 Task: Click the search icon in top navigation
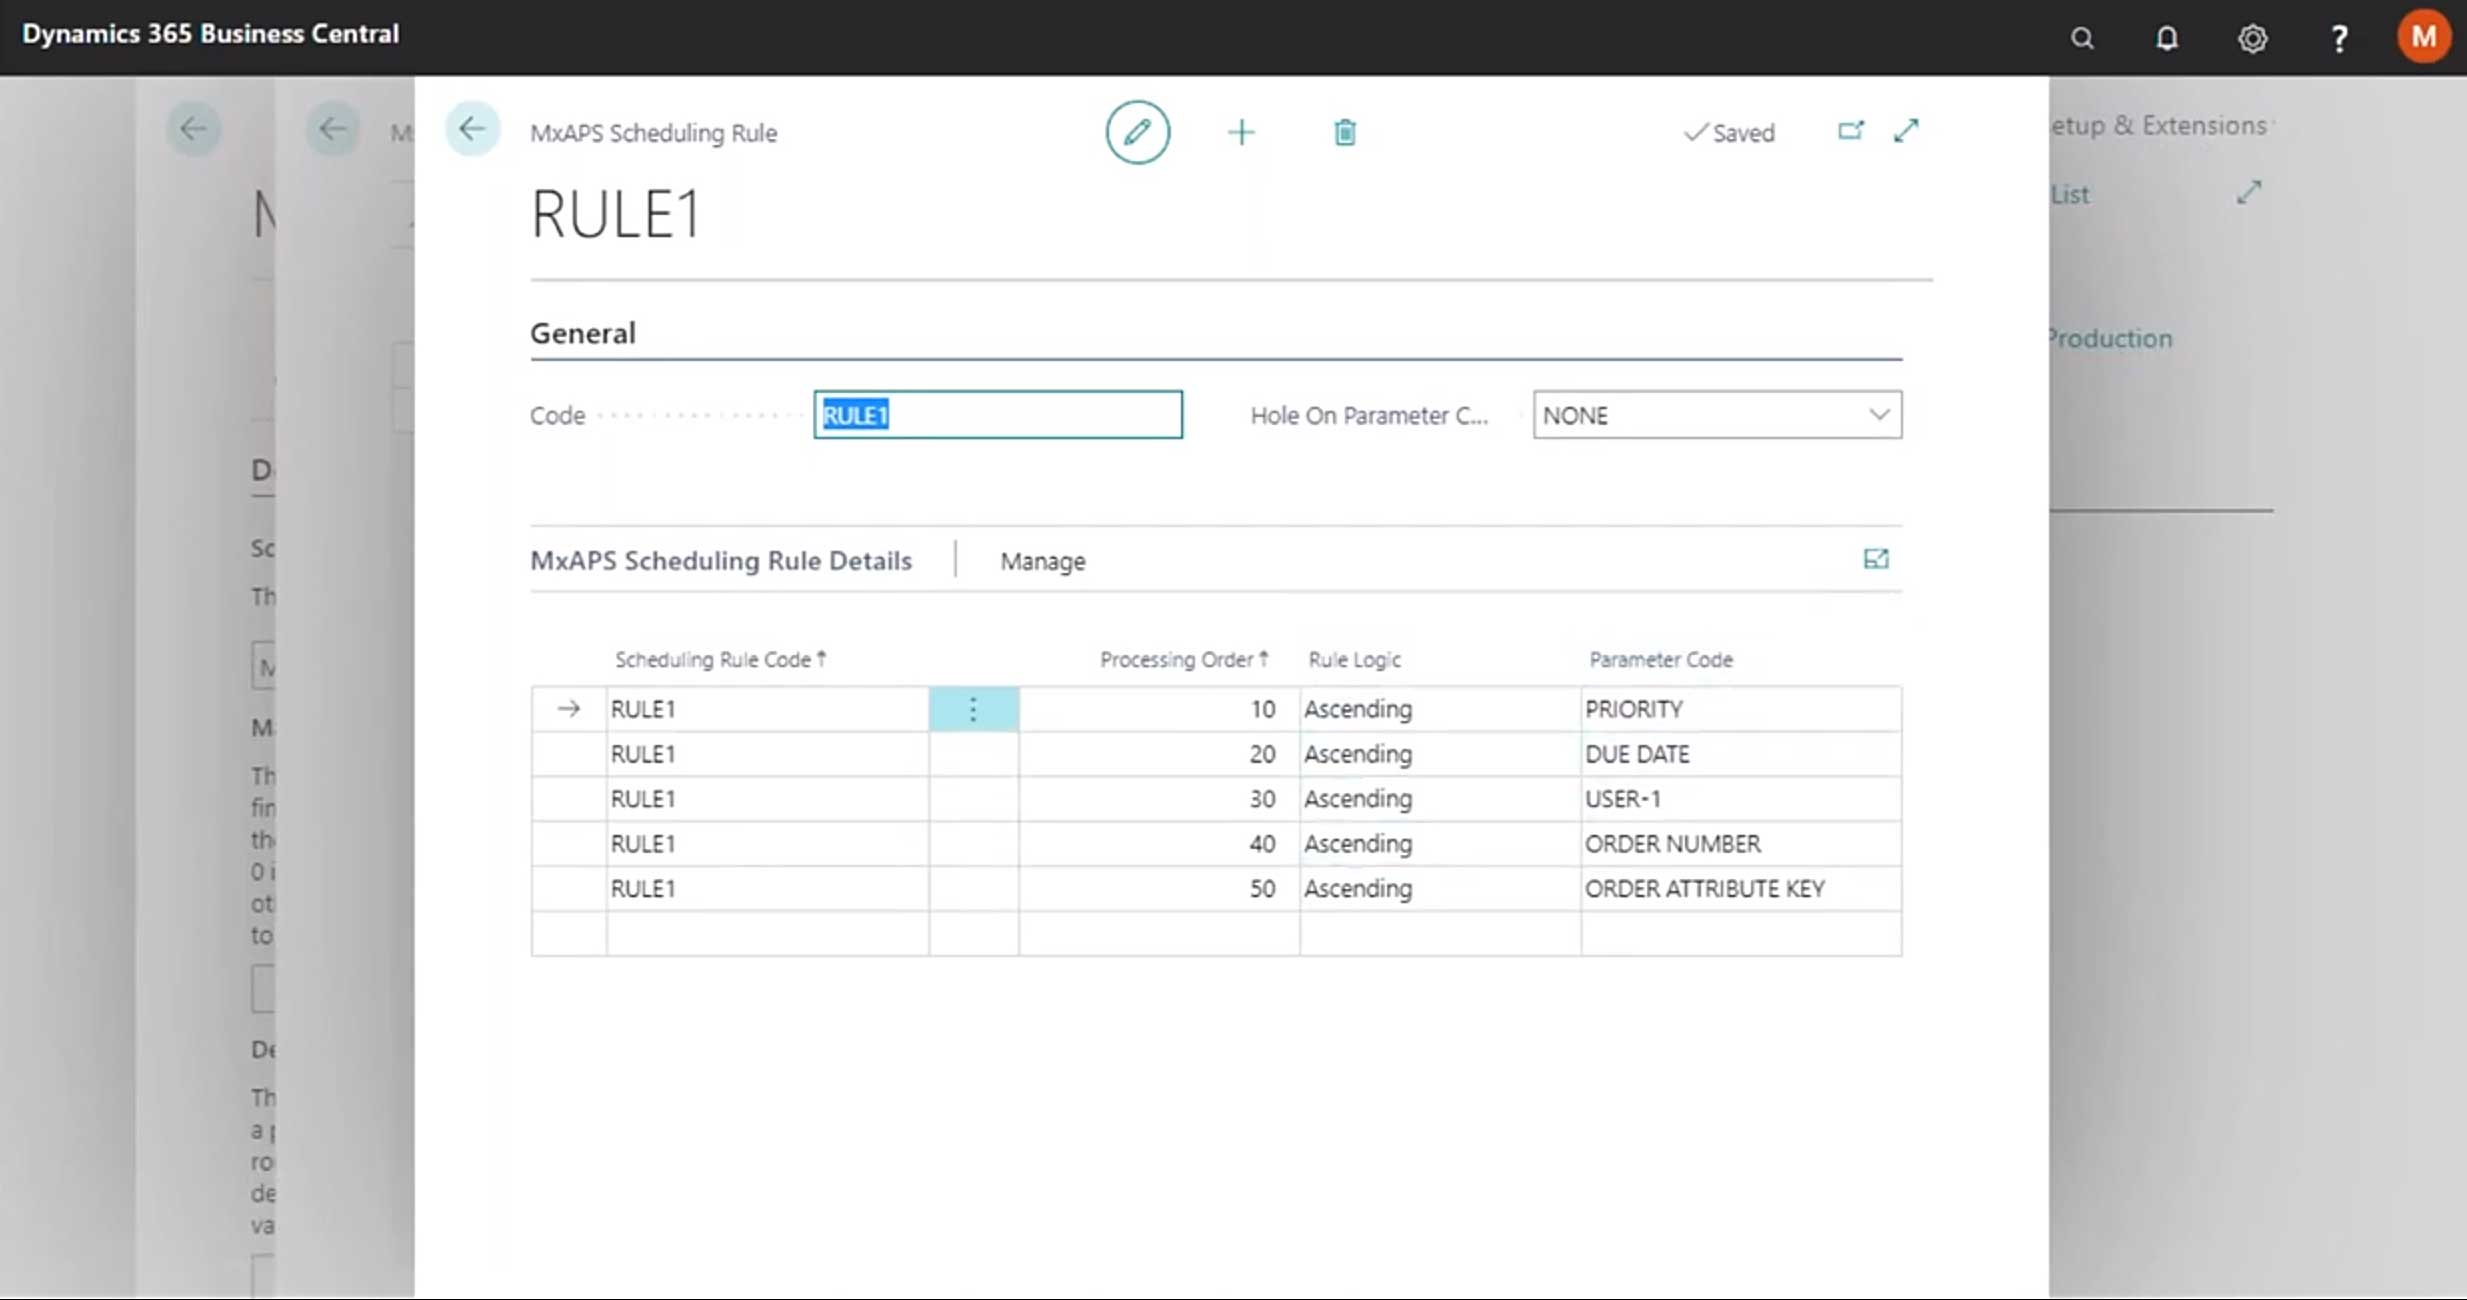click(x=2084, y=34)
